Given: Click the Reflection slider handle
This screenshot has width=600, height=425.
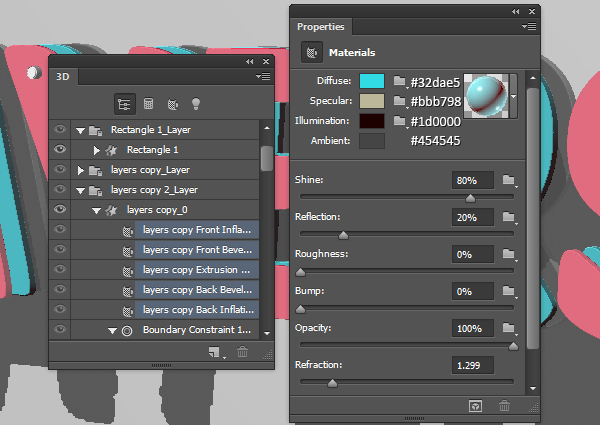Looking at the screenshot, I should tap(343, 235).
